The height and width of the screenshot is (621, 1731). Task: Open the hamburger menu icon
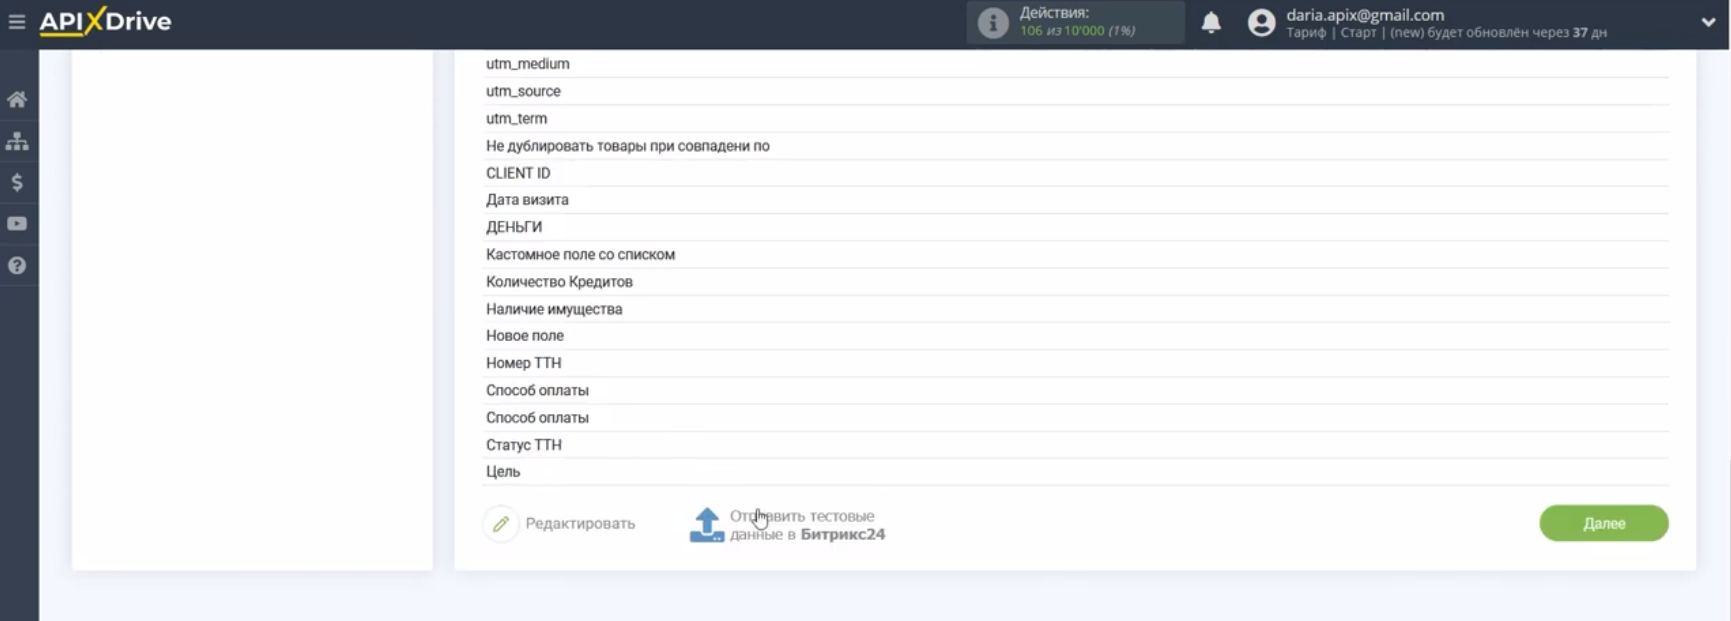pyautogui.click(x=17, y=22)
